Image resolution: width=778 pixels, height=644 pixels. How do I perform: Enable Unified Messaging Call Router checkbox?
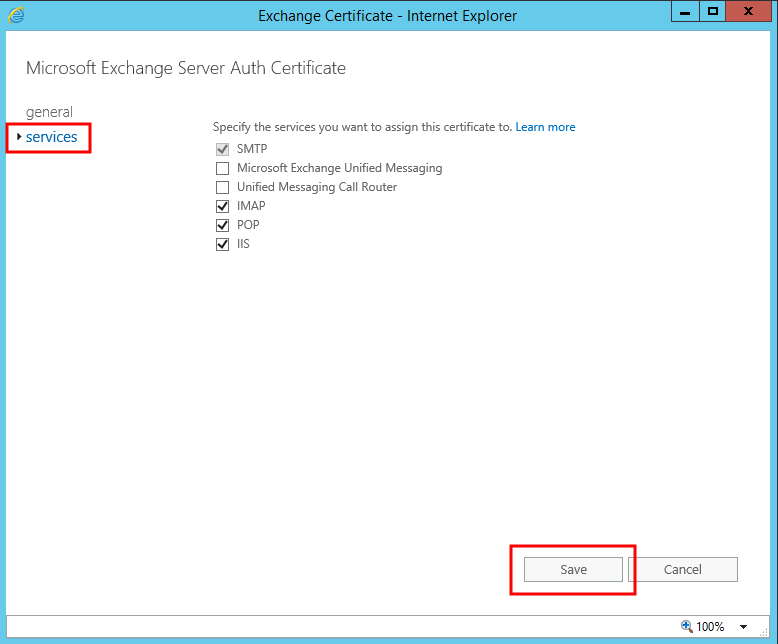222,187
